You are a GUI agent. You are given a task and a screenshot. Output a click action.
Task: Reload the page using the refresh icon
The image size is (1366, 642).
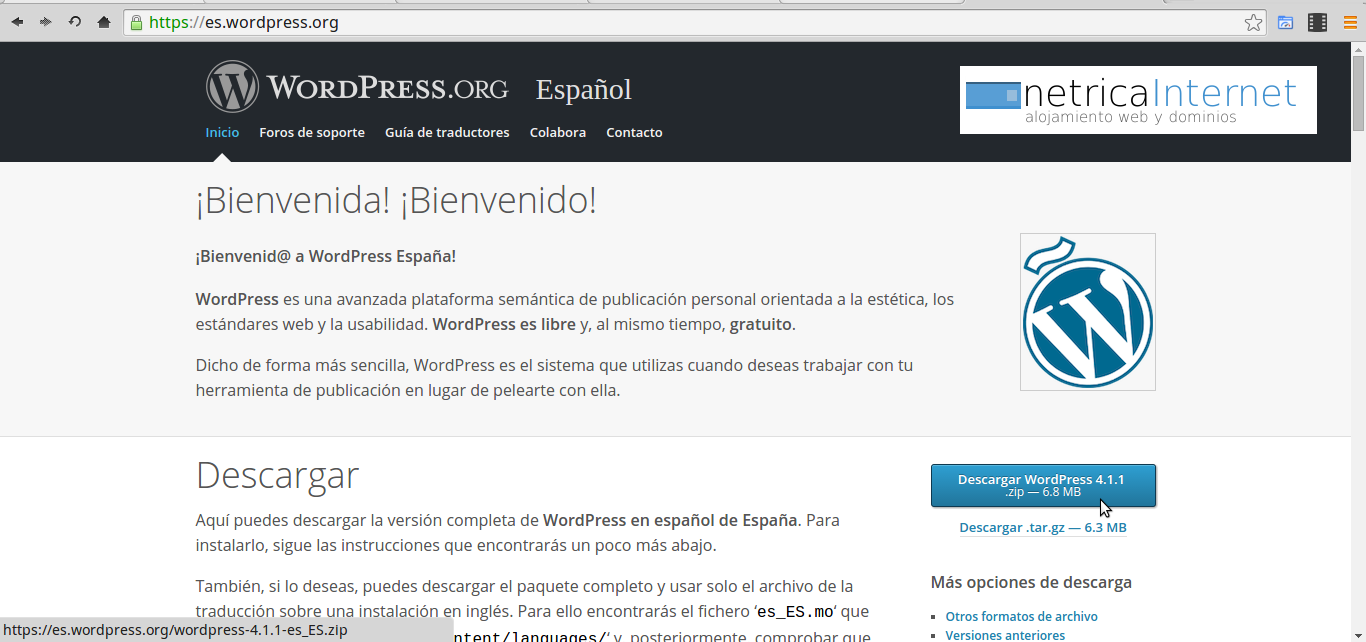75,22
